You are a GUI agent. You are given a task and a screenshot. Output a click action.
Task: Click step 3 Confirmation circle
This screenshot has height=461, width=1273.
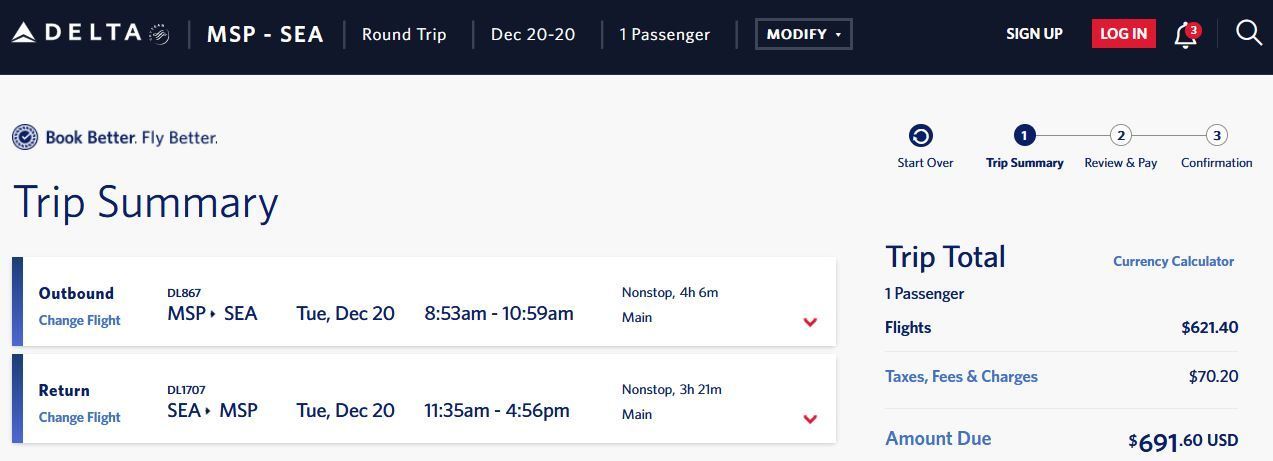point(1216,135)
